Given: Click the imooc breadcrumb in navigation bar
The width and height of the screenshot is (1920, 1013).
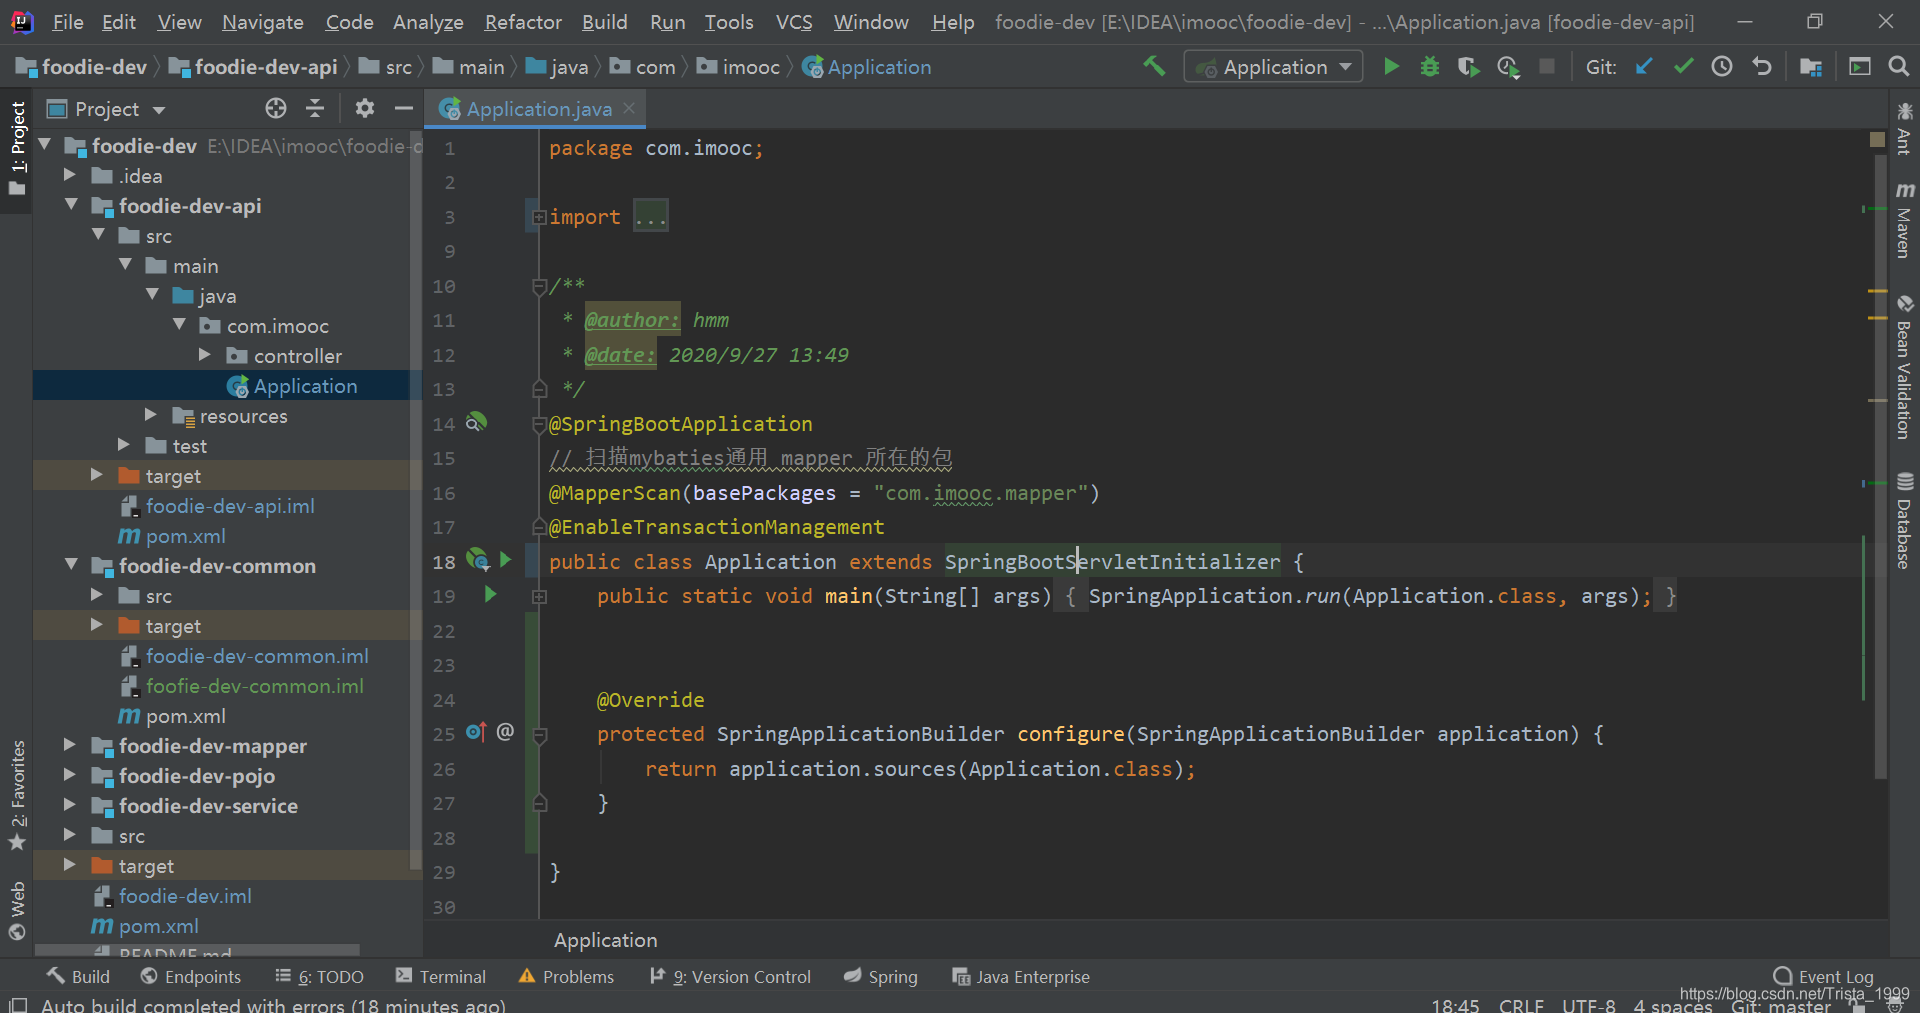Looking at the screenshot, I should tap(739, 66).
